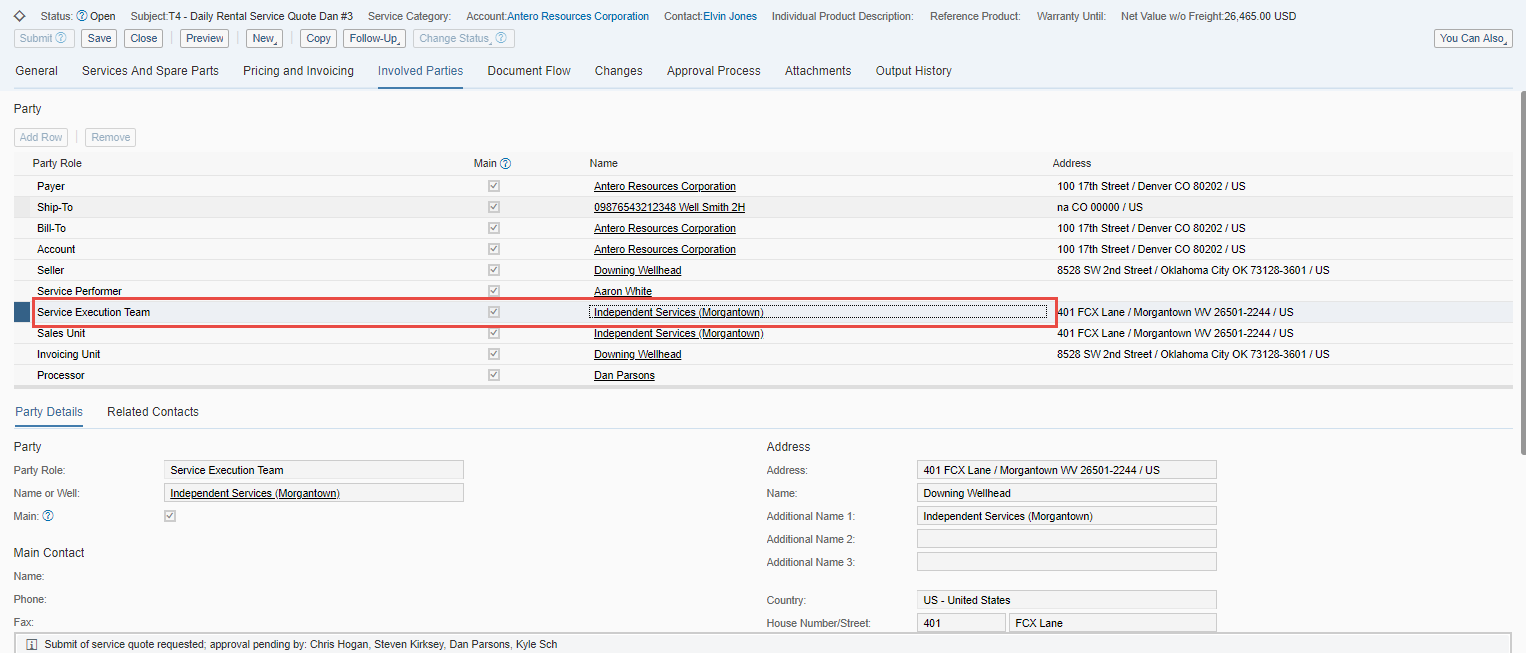
Task: Open the Services And Spare Parts tab
Action: coord(150,71)
